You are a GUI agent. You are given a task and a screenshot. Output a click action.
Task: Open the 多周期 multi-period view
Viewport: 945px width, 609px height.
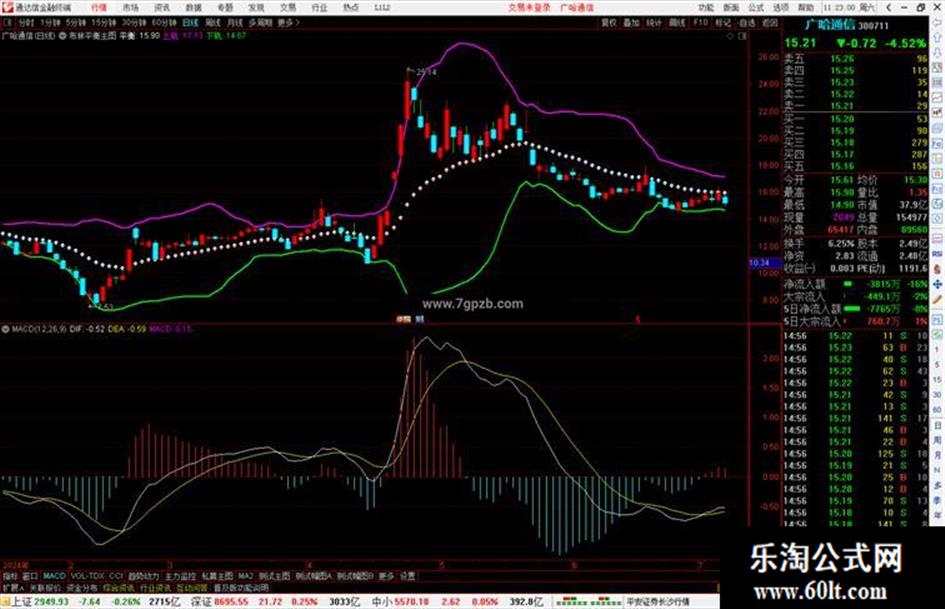[x=260, y=22]
